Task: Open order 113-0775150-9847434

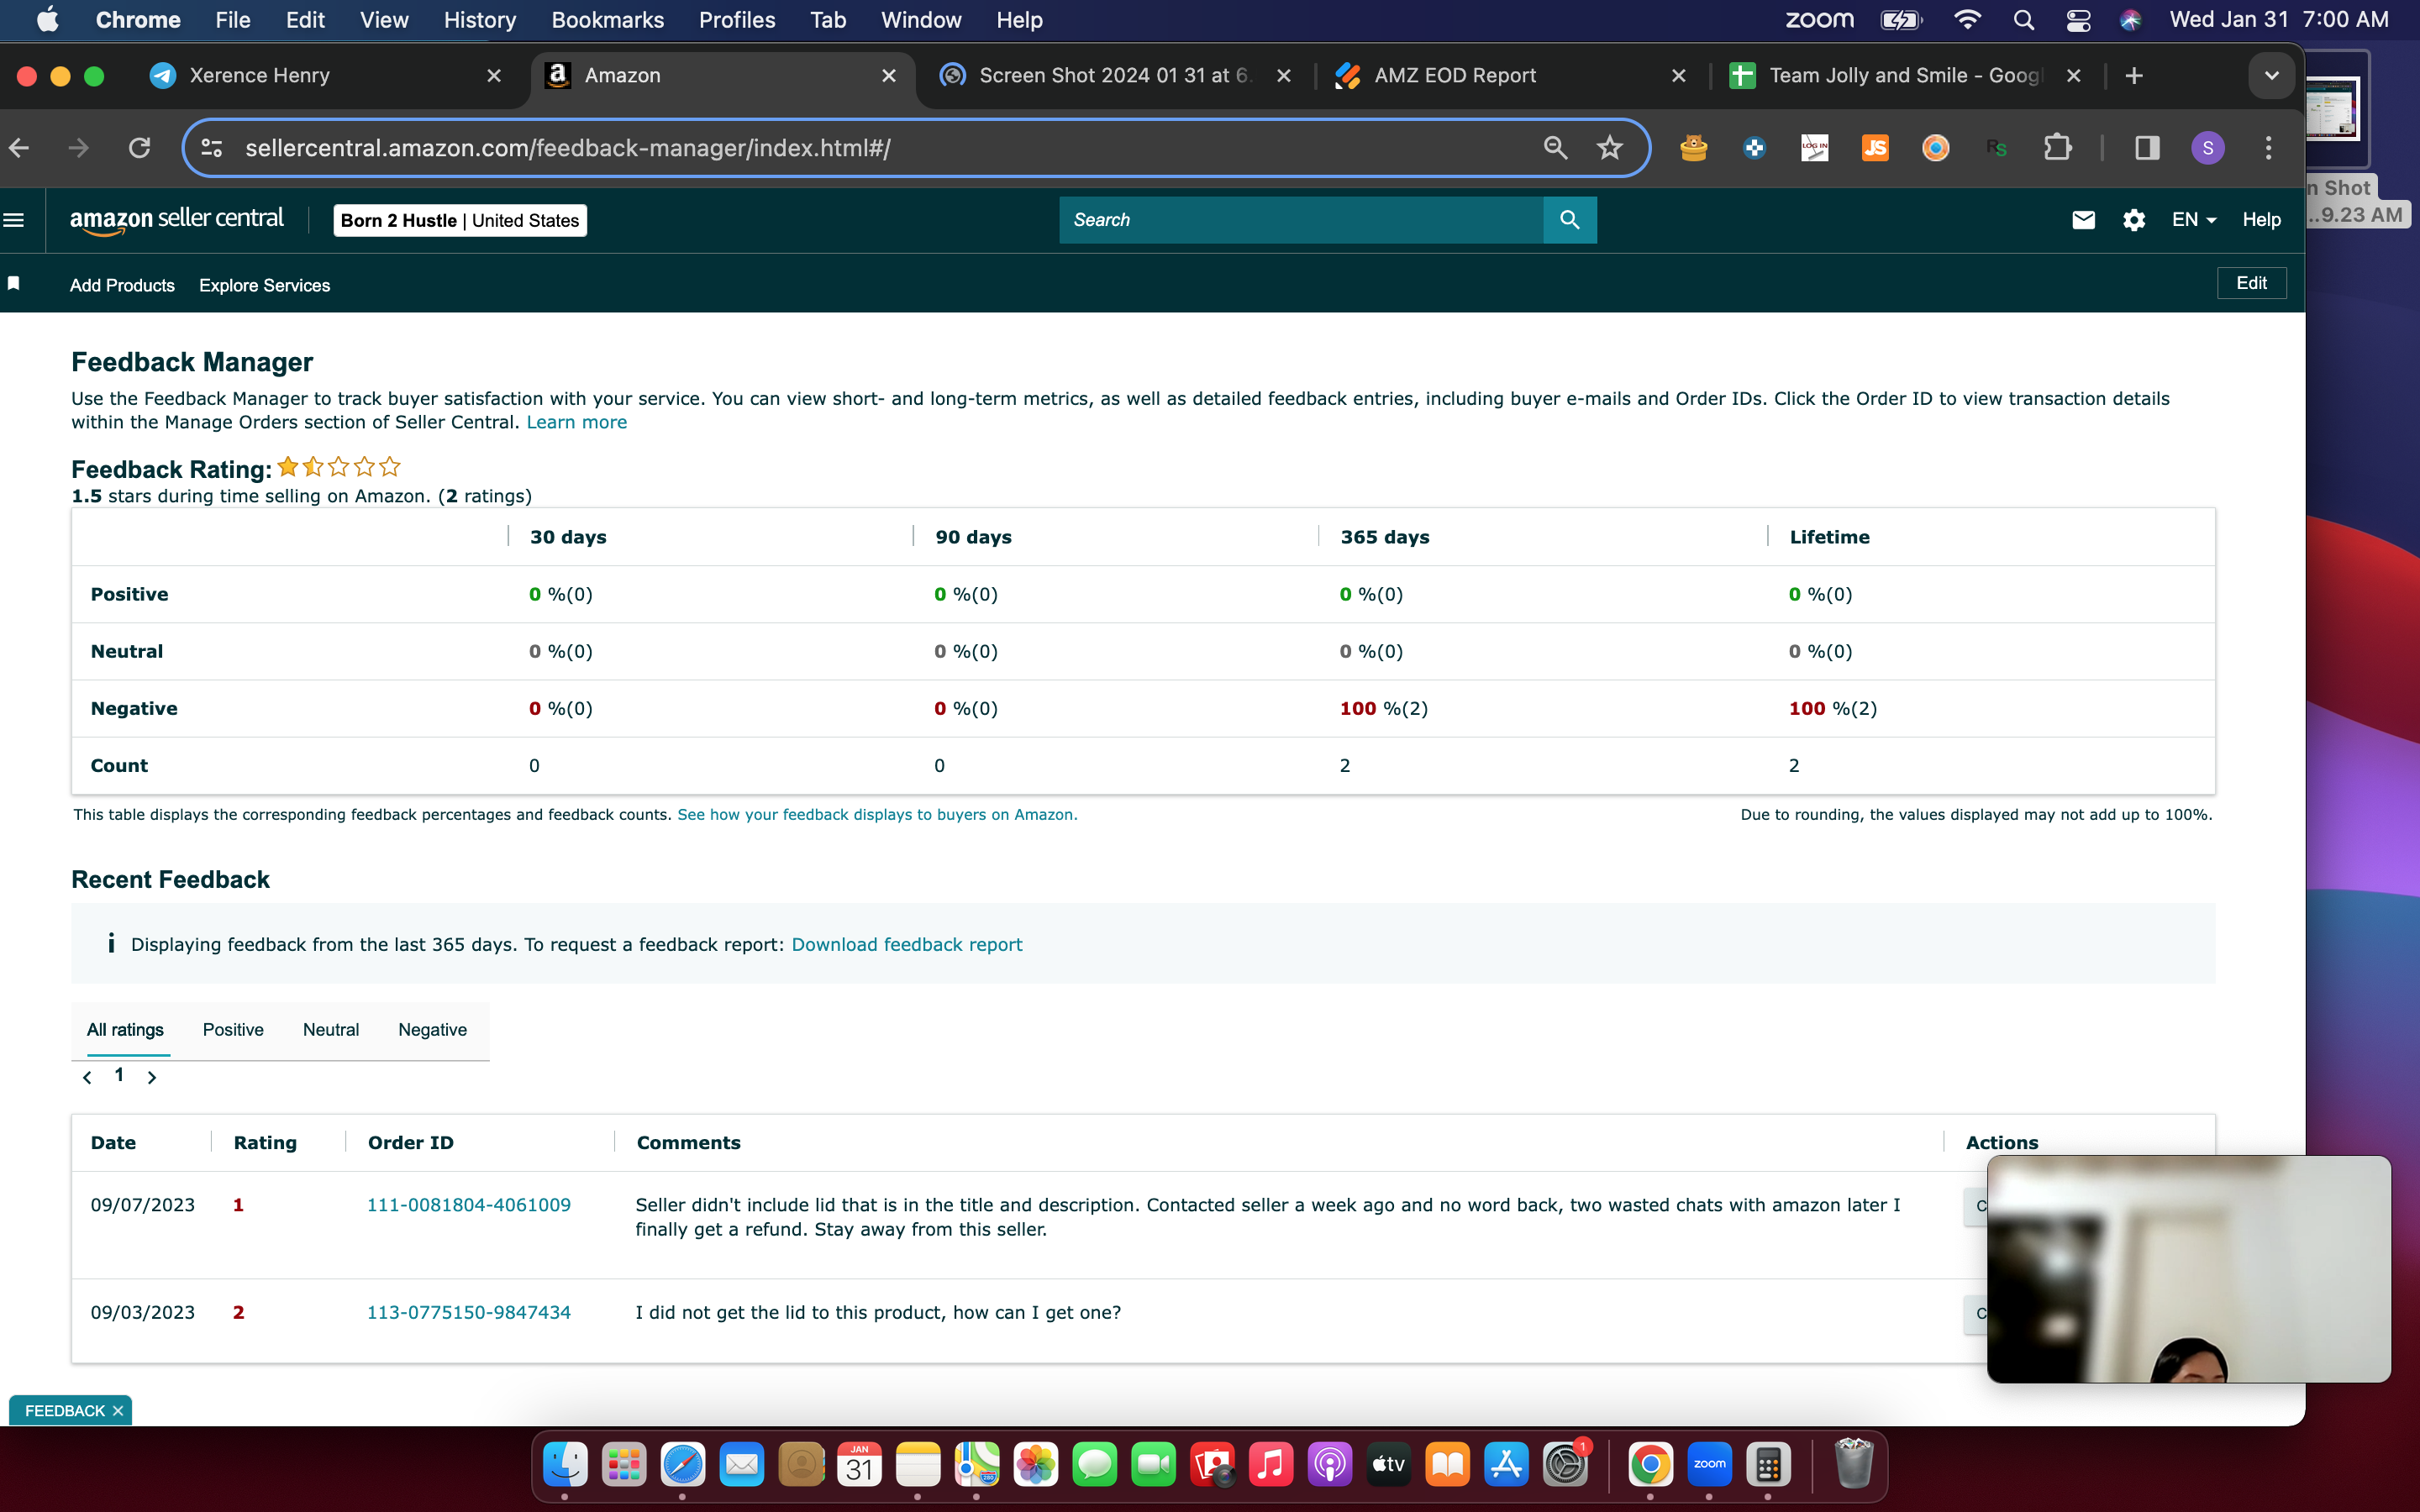Action: pyautogui.click(x=469, y=1312)
